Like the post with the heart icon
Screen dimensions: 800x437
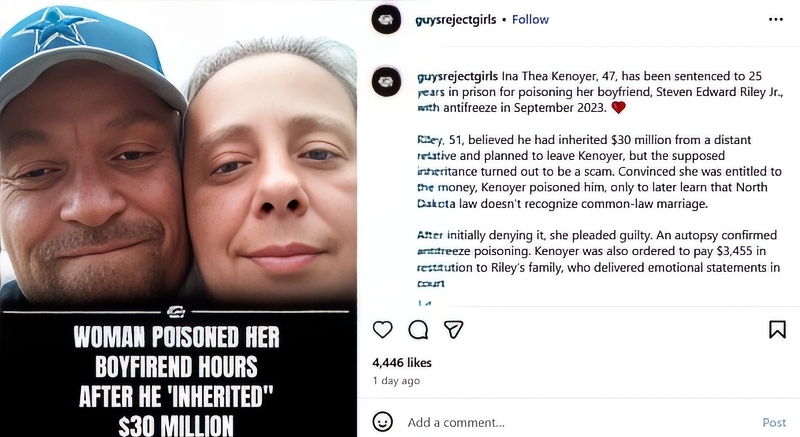(383, 330)
